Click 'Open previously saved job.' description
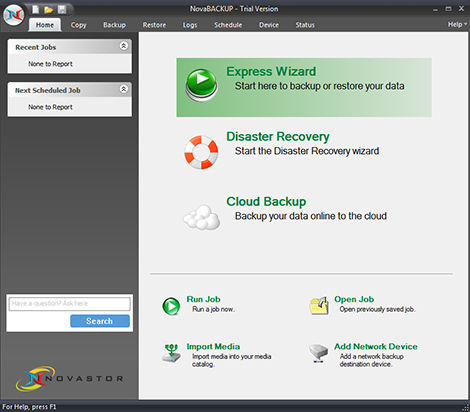This screenshot has height=412, width=470. click(377, 309)
